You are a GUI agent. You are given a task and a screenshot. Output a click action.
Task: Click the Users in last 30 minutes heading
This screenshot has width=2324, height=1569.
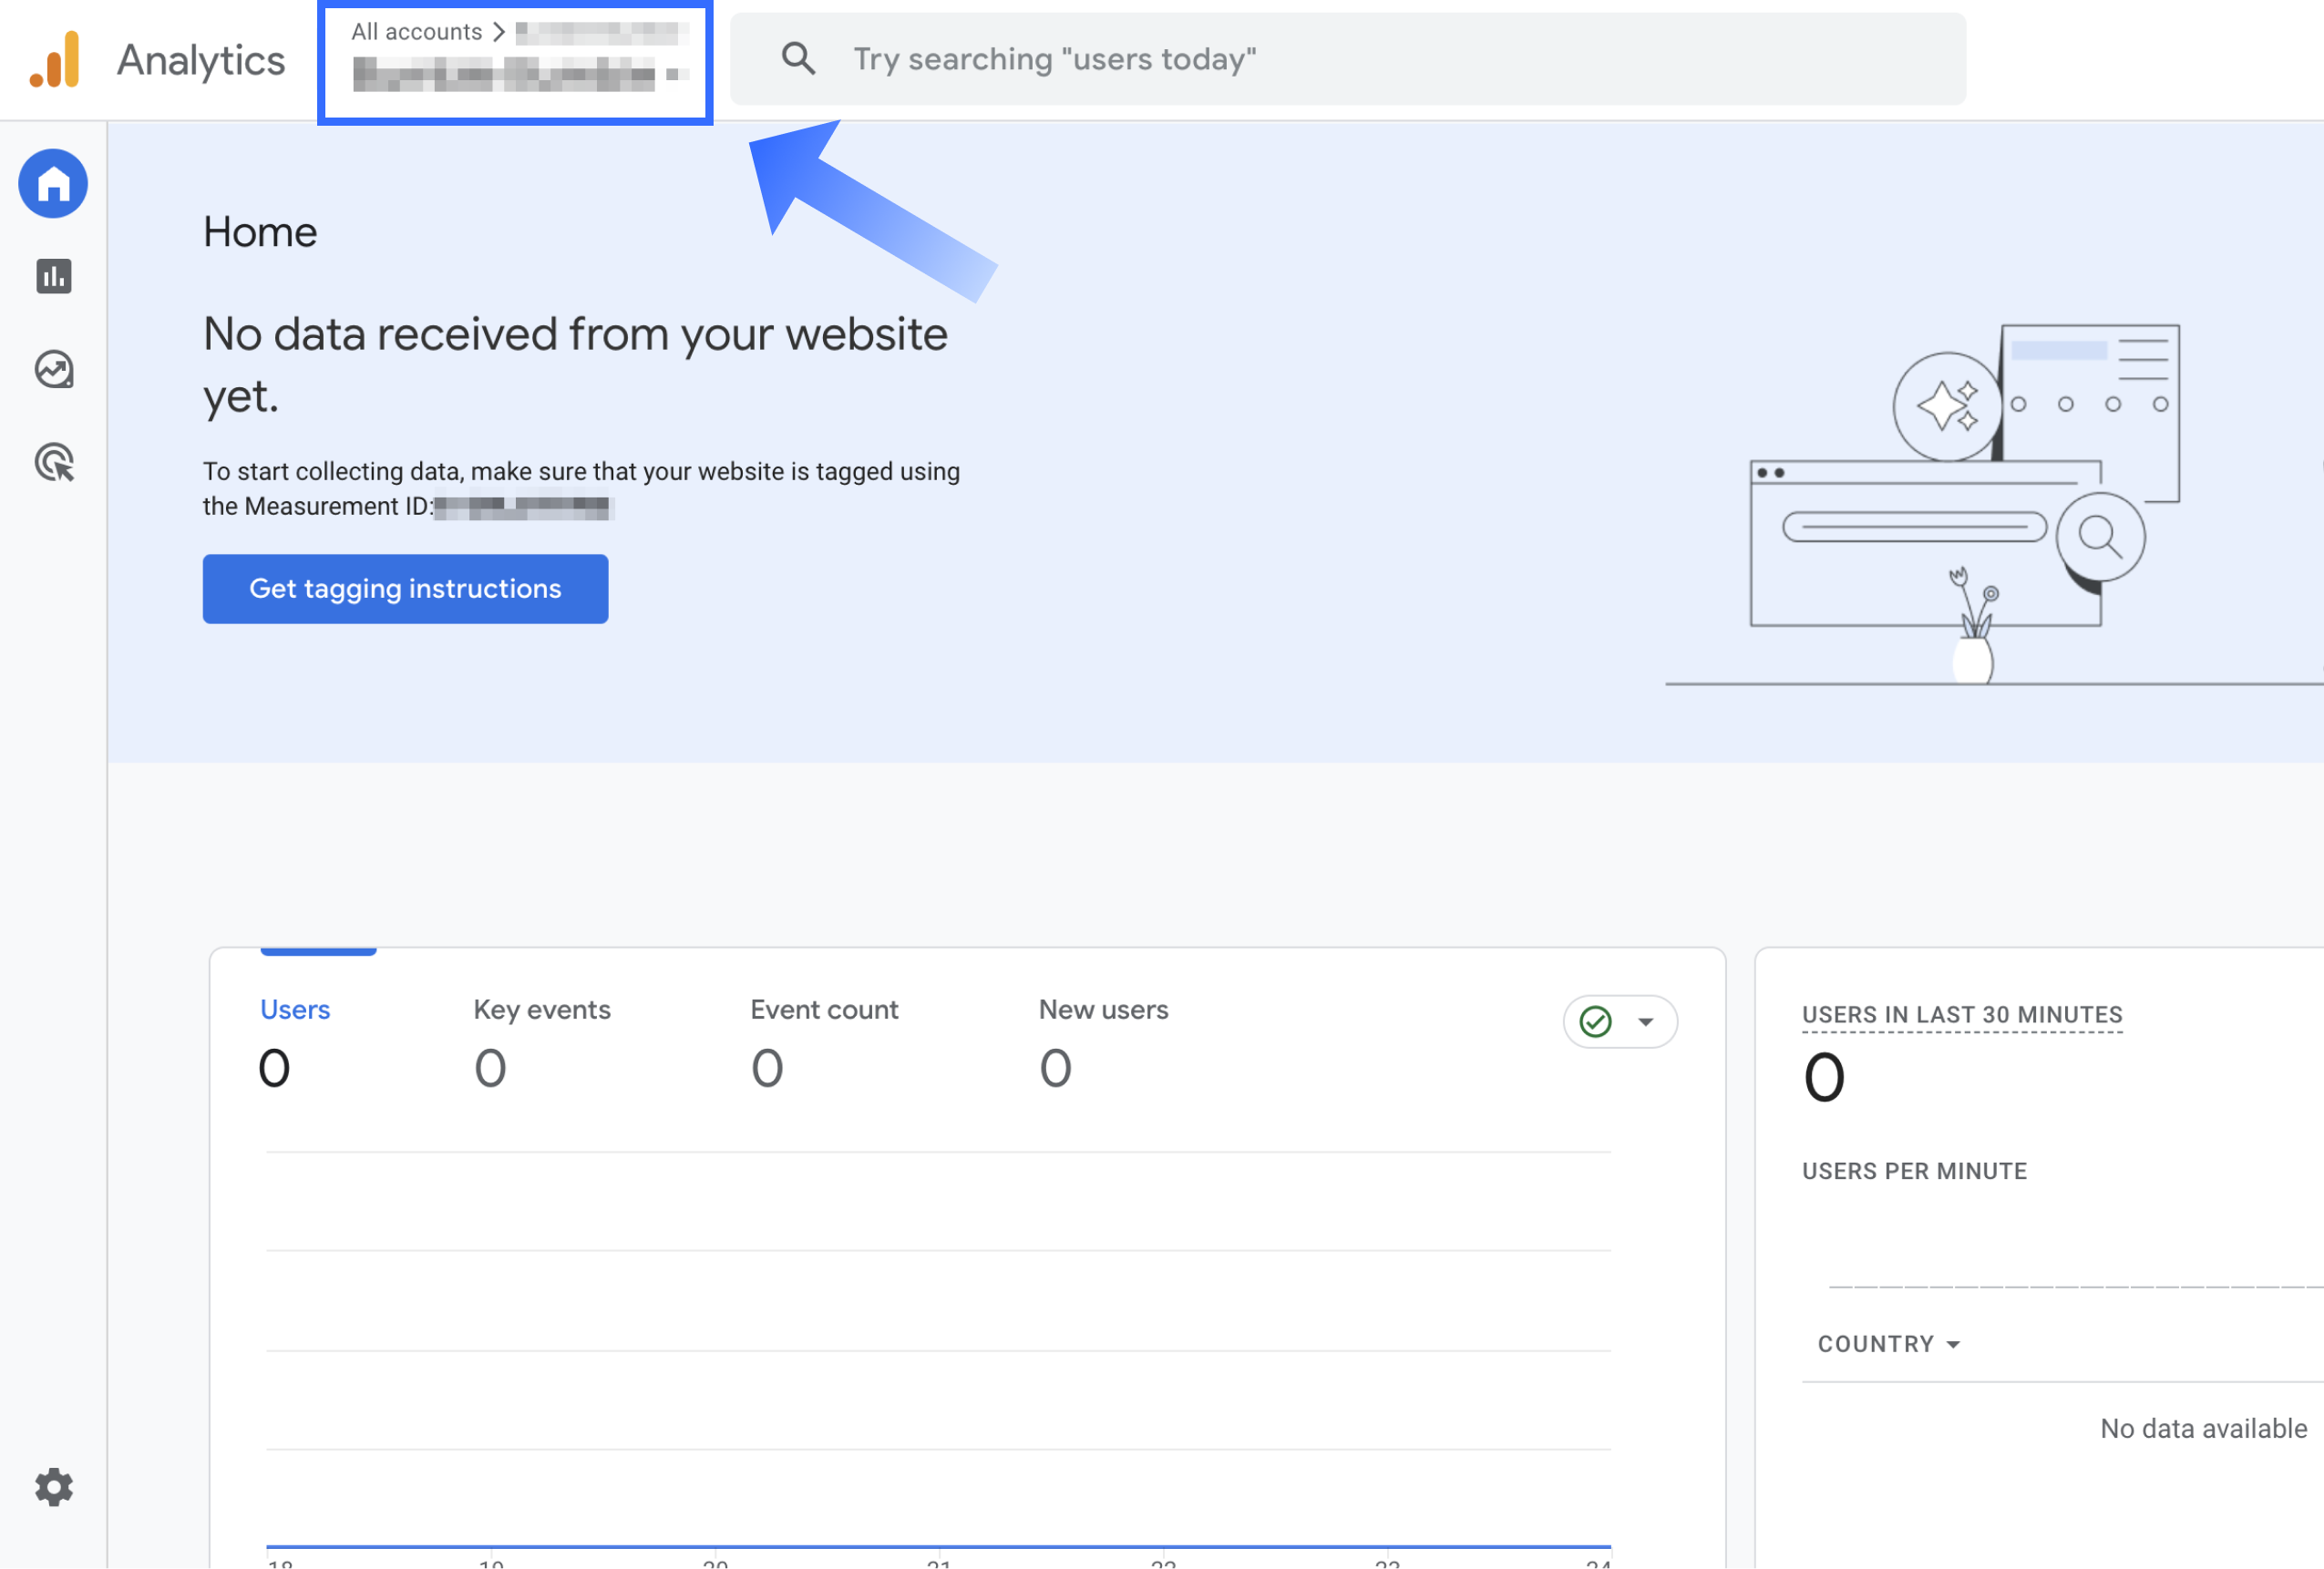(1961, 1014)
